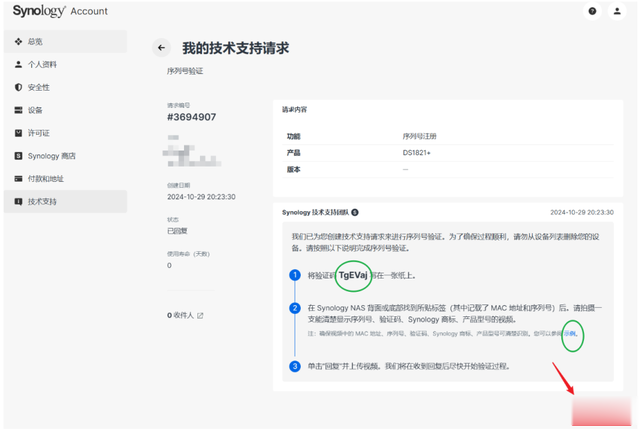Open the 示例 example link

pos(570,333)
